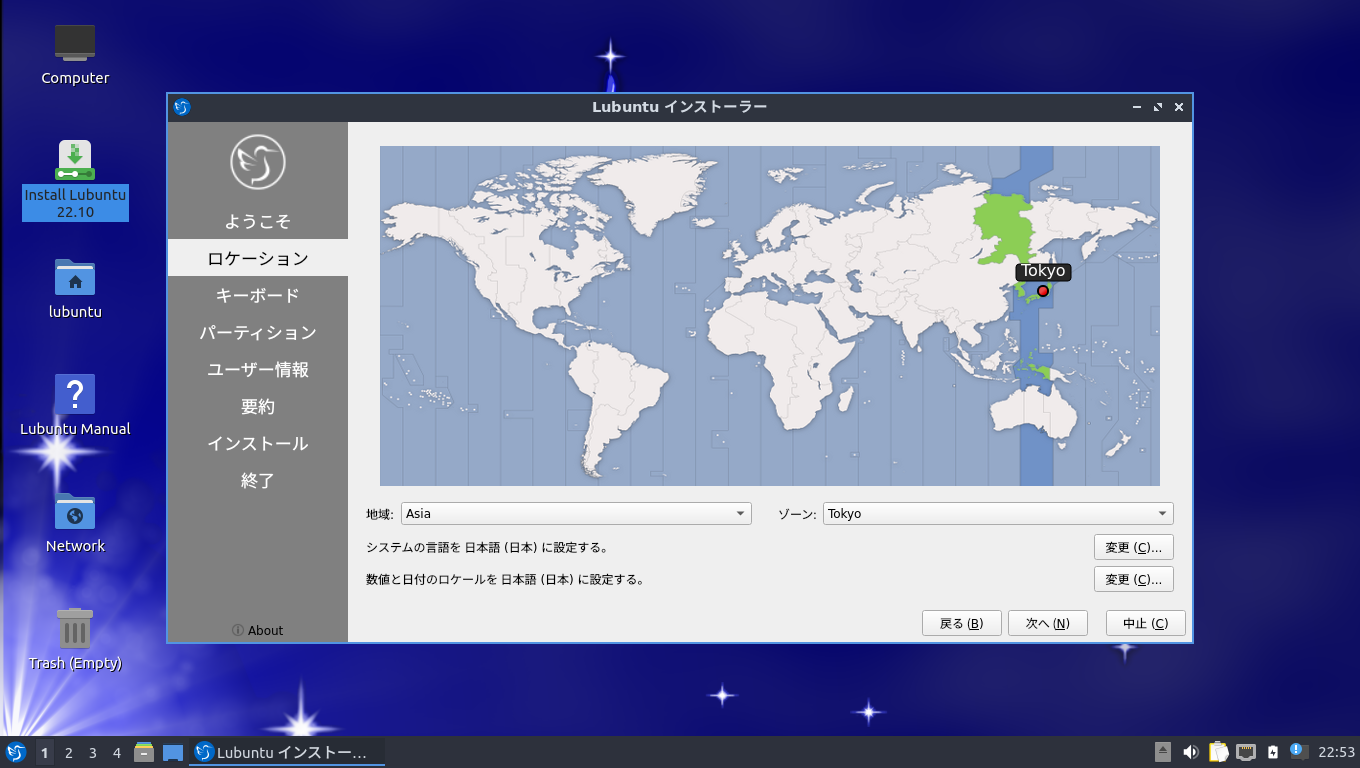The height and width of the screenshot is (768, 1360).
Task: Click the show desktop icon in the taskbar
Action: [173, 752]
